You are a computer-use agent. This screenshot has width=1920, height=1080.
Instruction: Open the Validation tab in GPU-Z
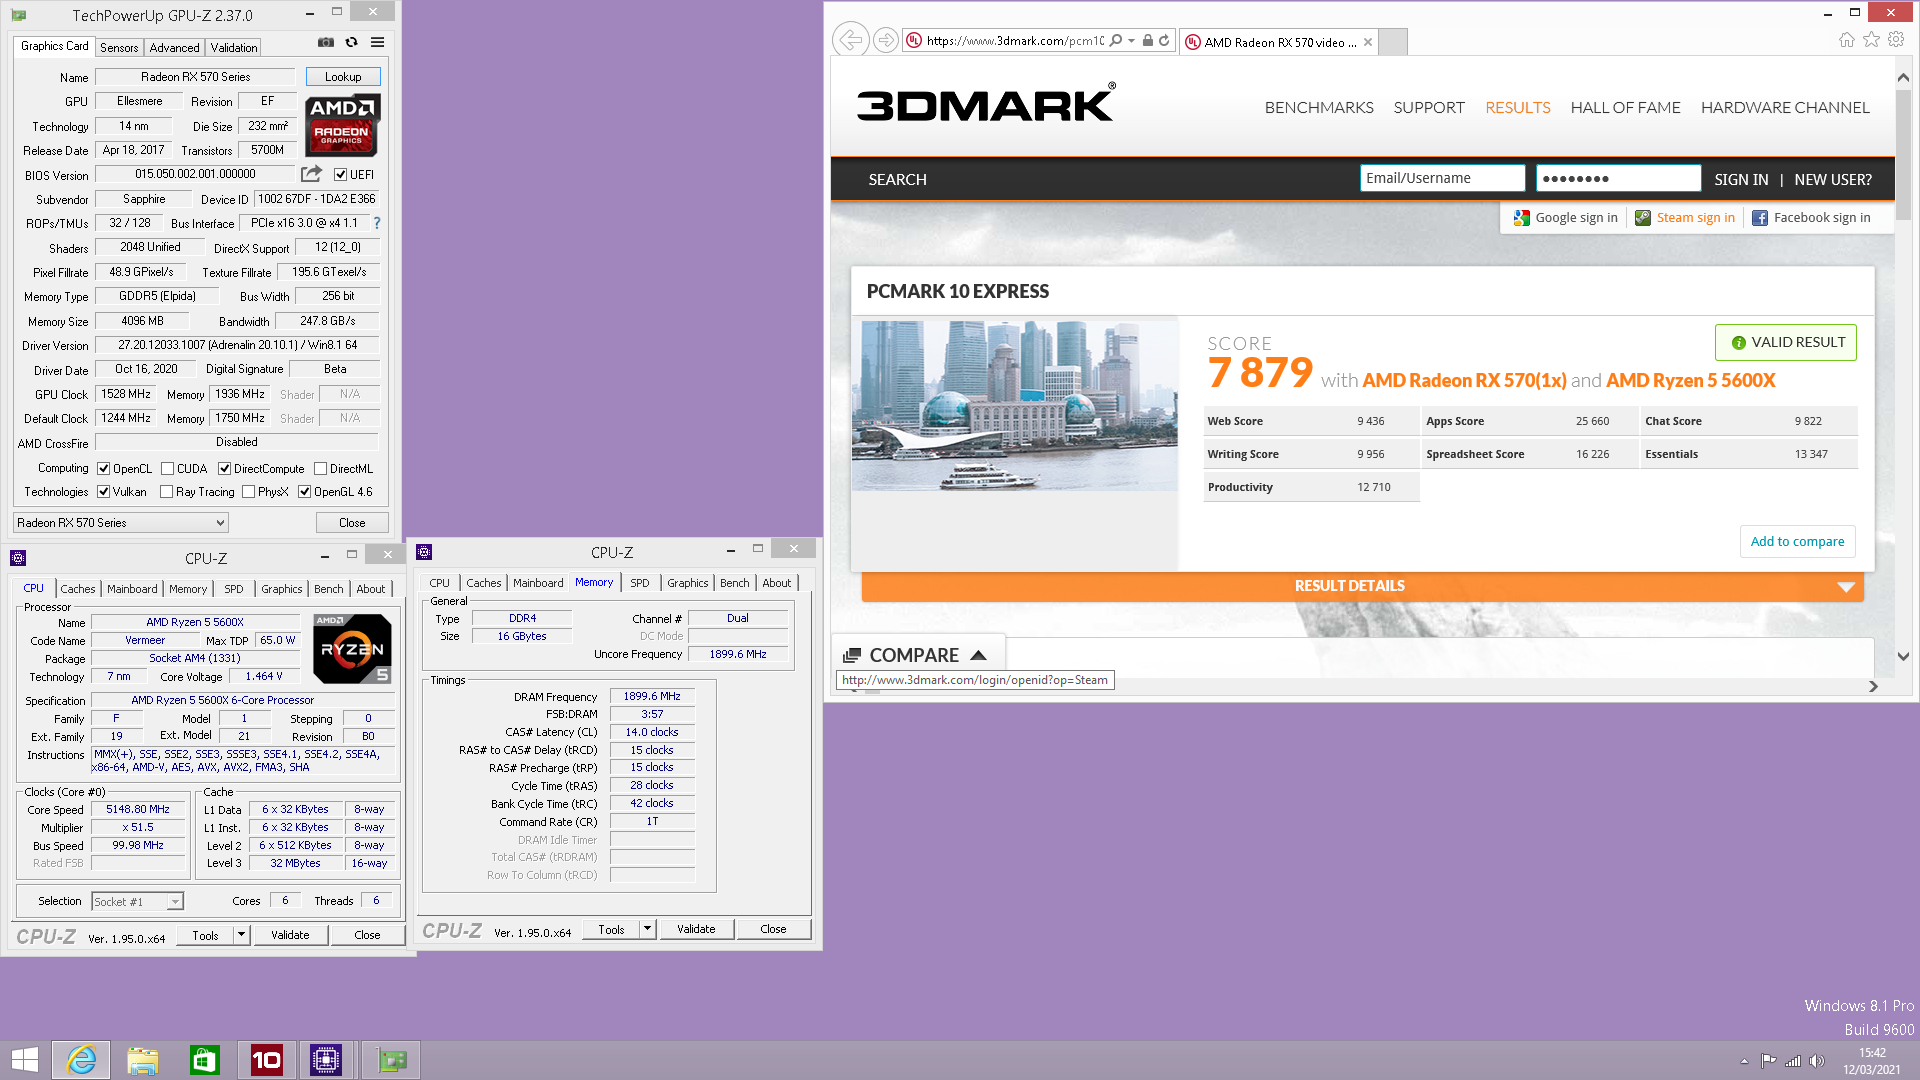click(x=234, y=47)
